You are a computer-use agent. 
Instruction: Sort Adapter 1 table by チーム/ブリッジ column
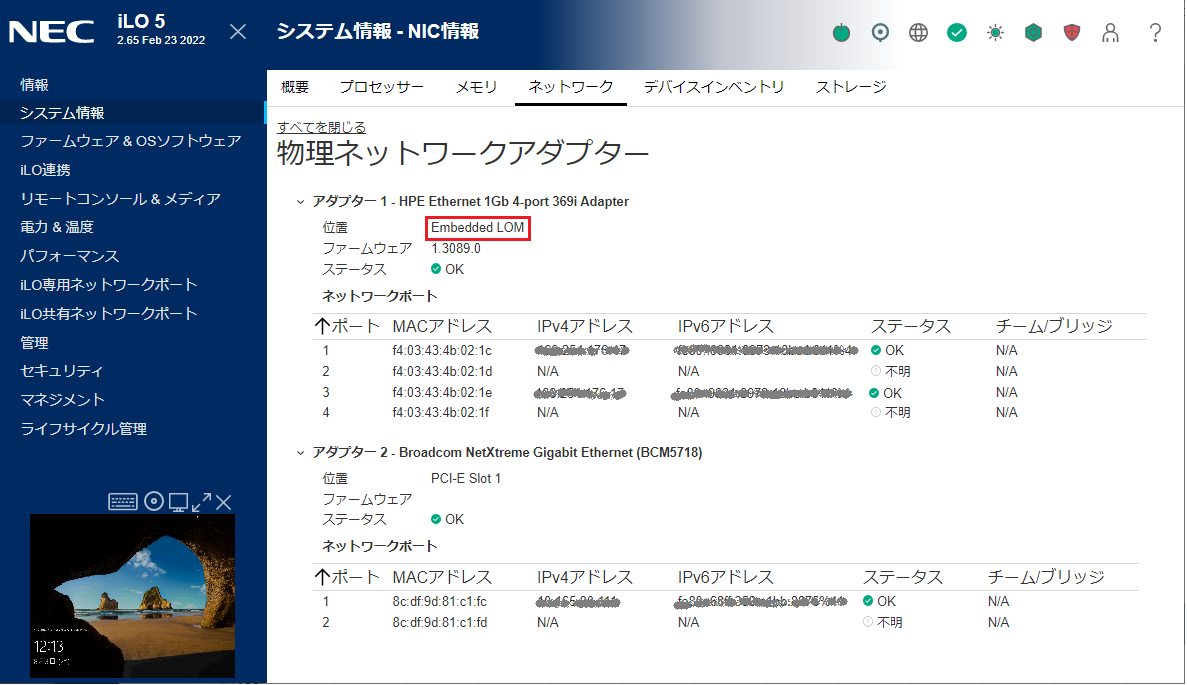coord(1054,326)
